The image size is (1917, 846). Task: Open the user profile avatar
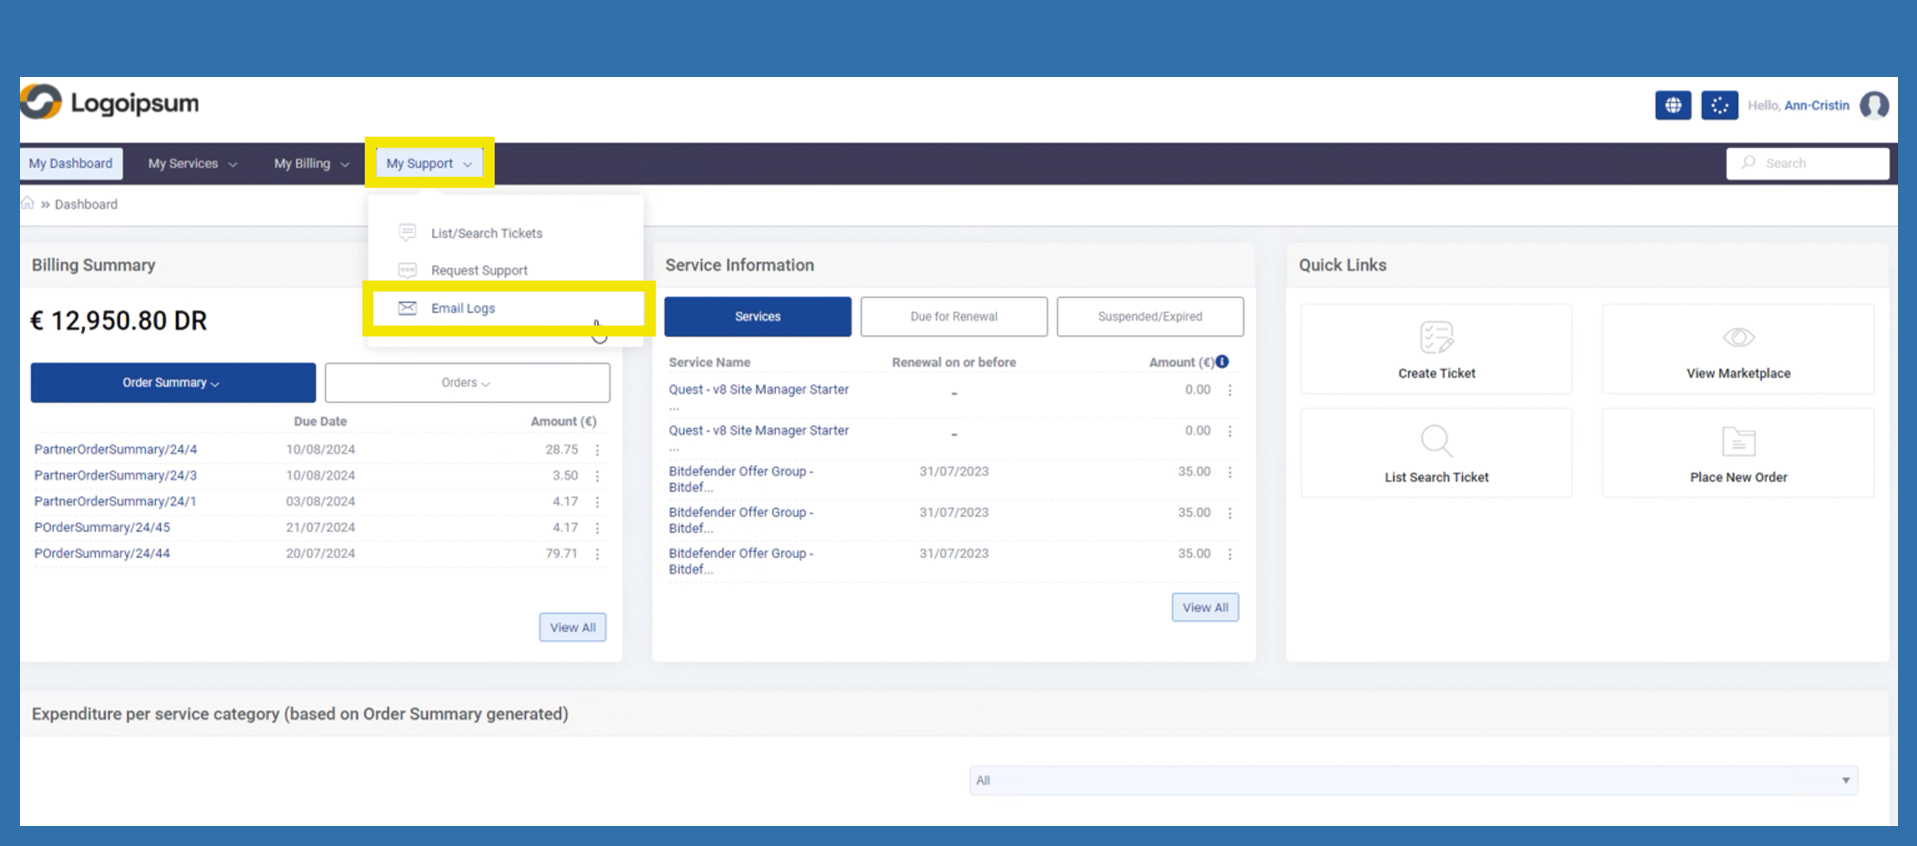pyautogui.click(x=1874, y=105)
